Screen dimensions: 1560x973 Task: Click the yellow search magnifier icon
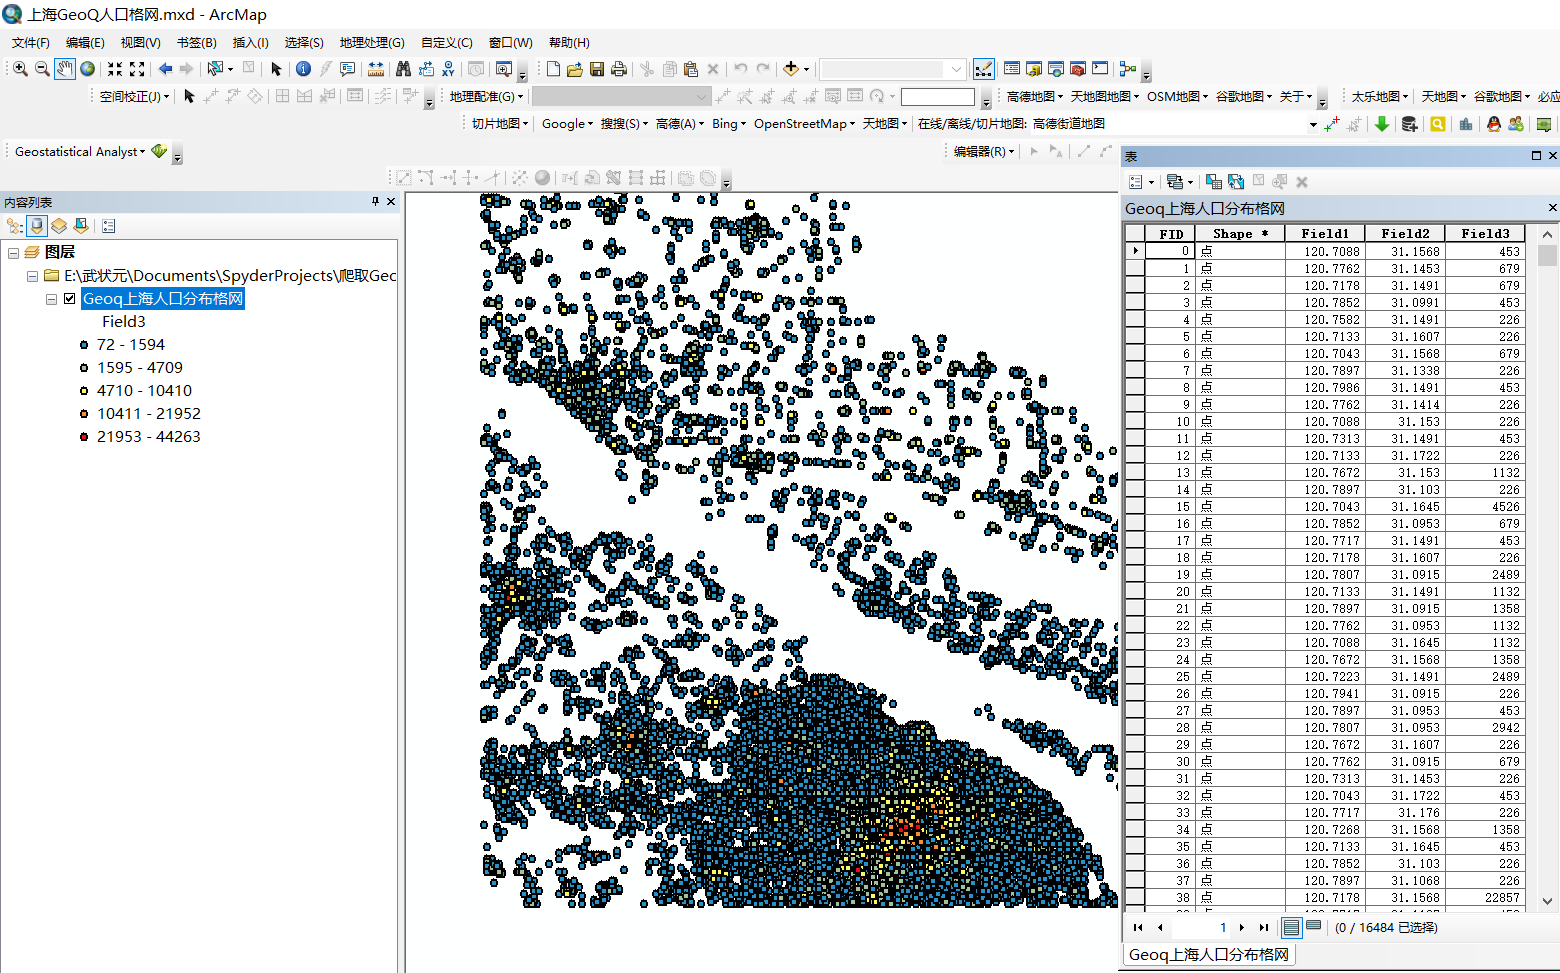click(1438, 124)
